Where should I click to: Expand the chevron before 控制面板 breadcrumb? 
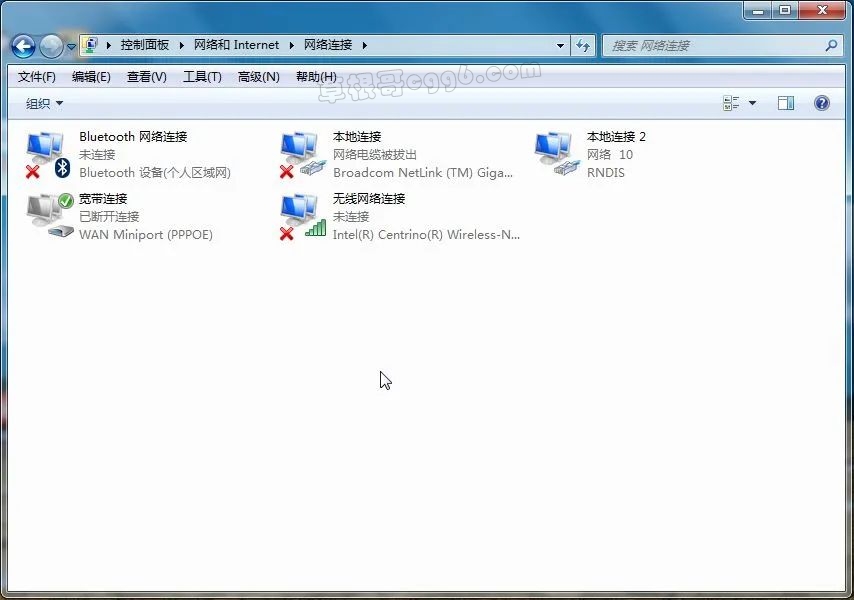pos(108,45)
